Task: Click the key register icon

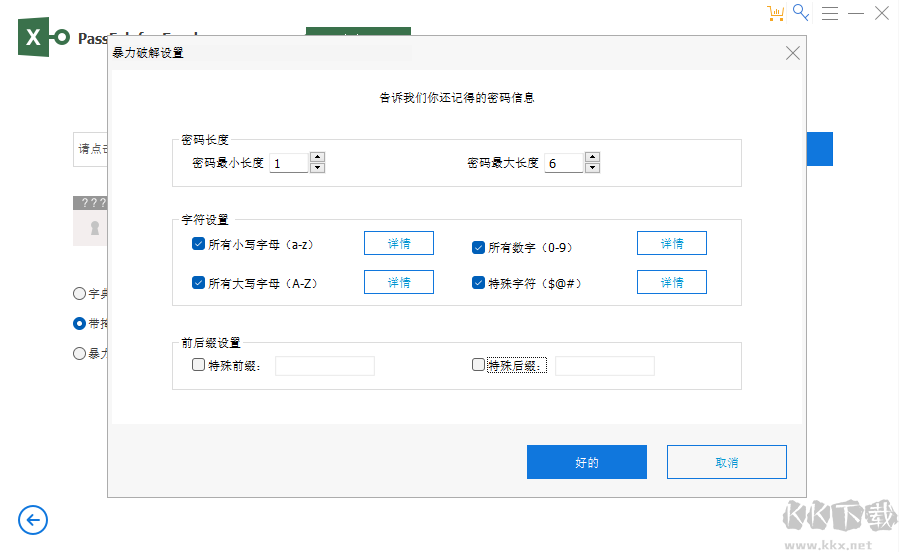Action: click(800, 13)
